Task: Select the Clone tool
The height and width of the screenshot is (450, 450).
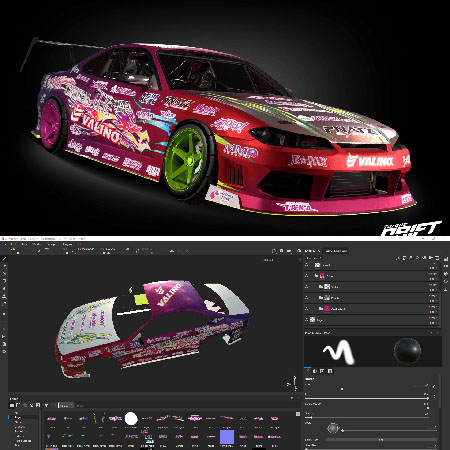Action: (4, 296)
